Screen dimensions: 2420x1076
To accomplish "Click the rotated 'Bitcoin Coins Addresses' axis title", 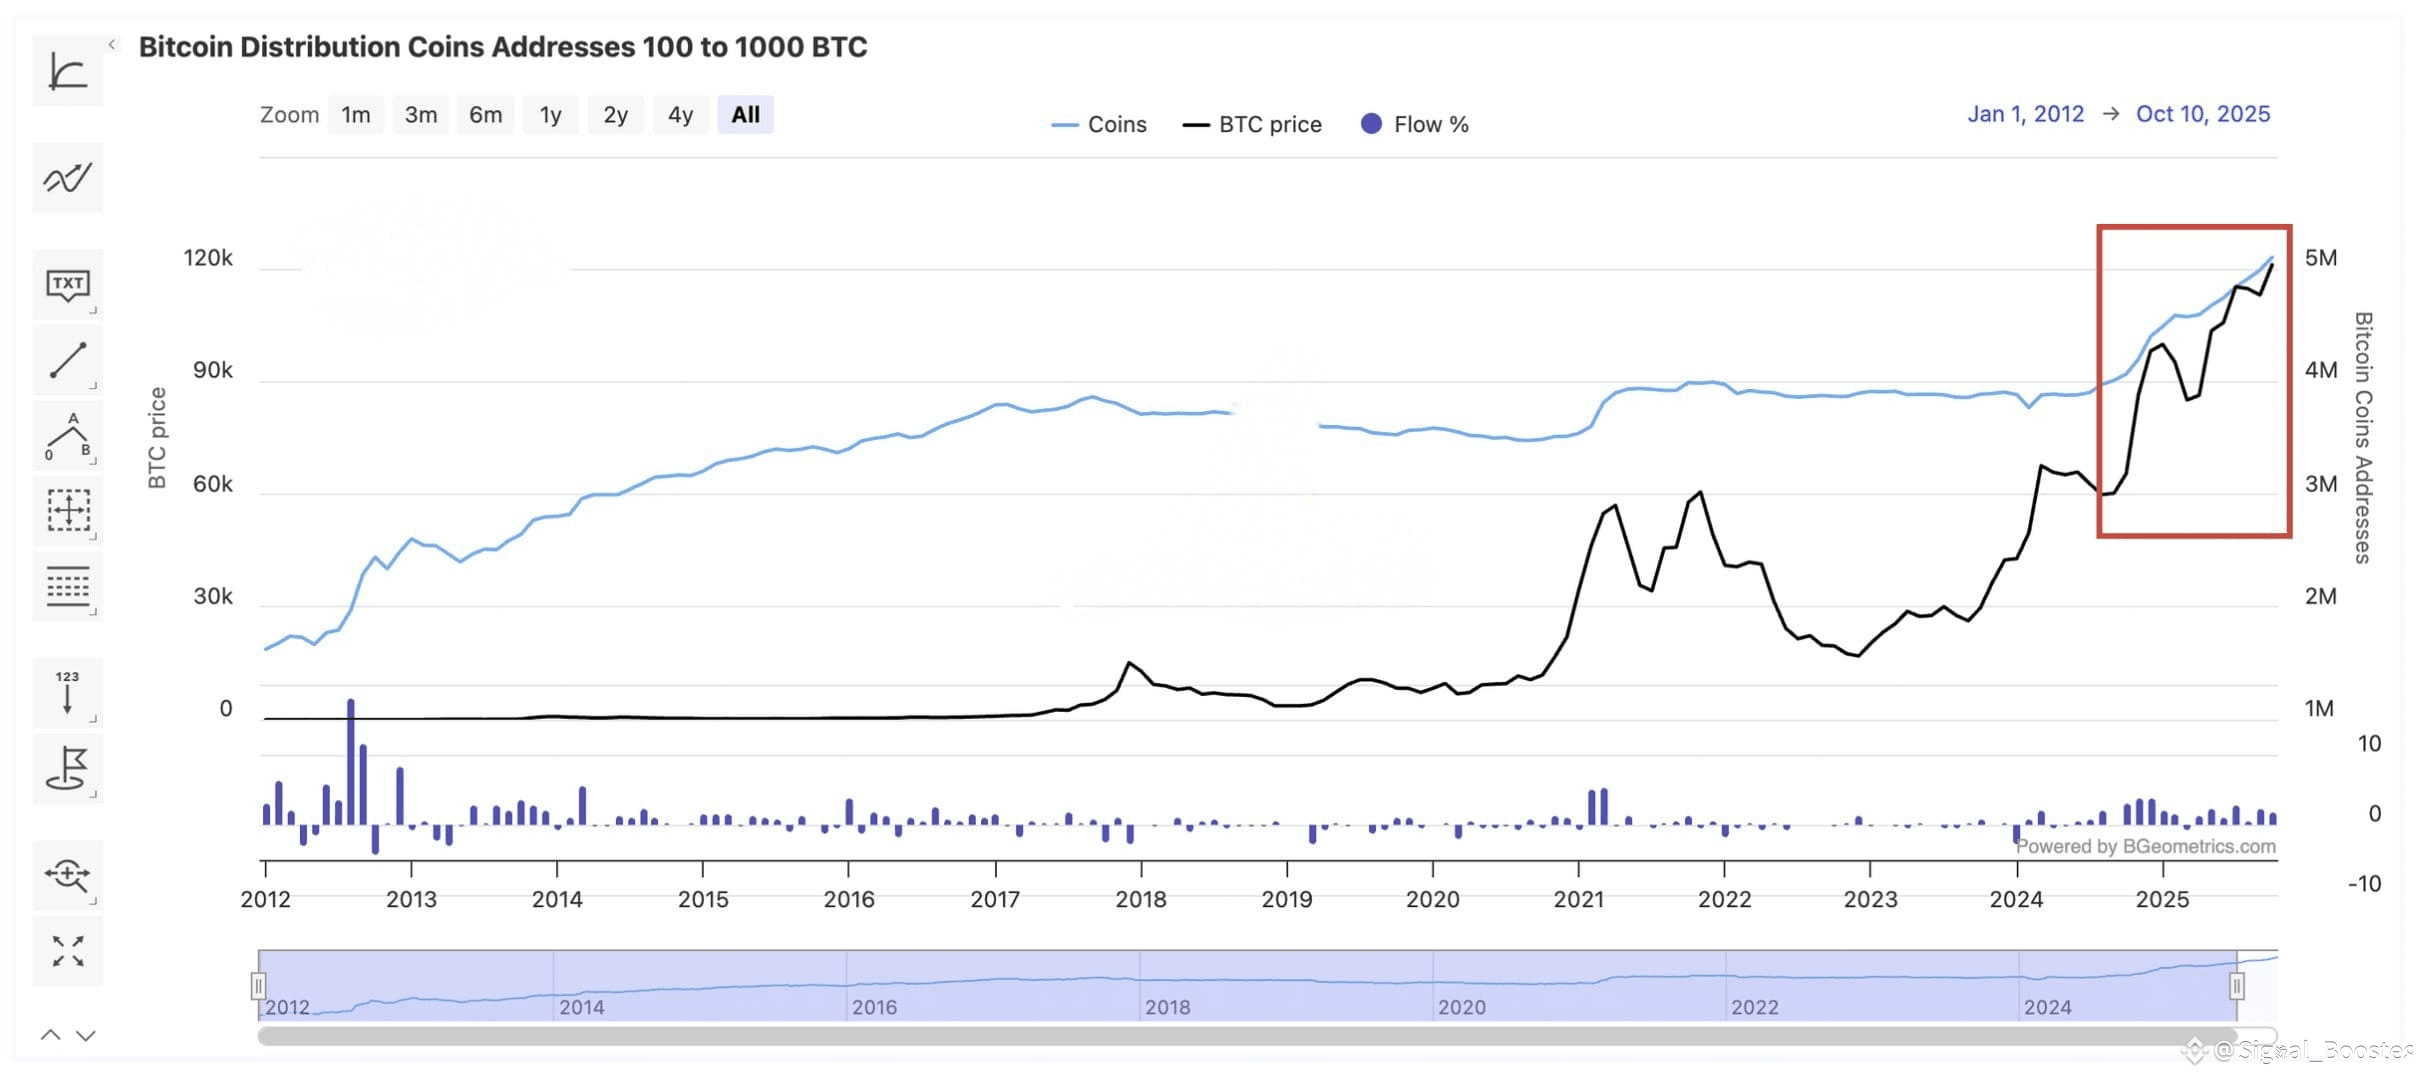I will click(2363, 438).
